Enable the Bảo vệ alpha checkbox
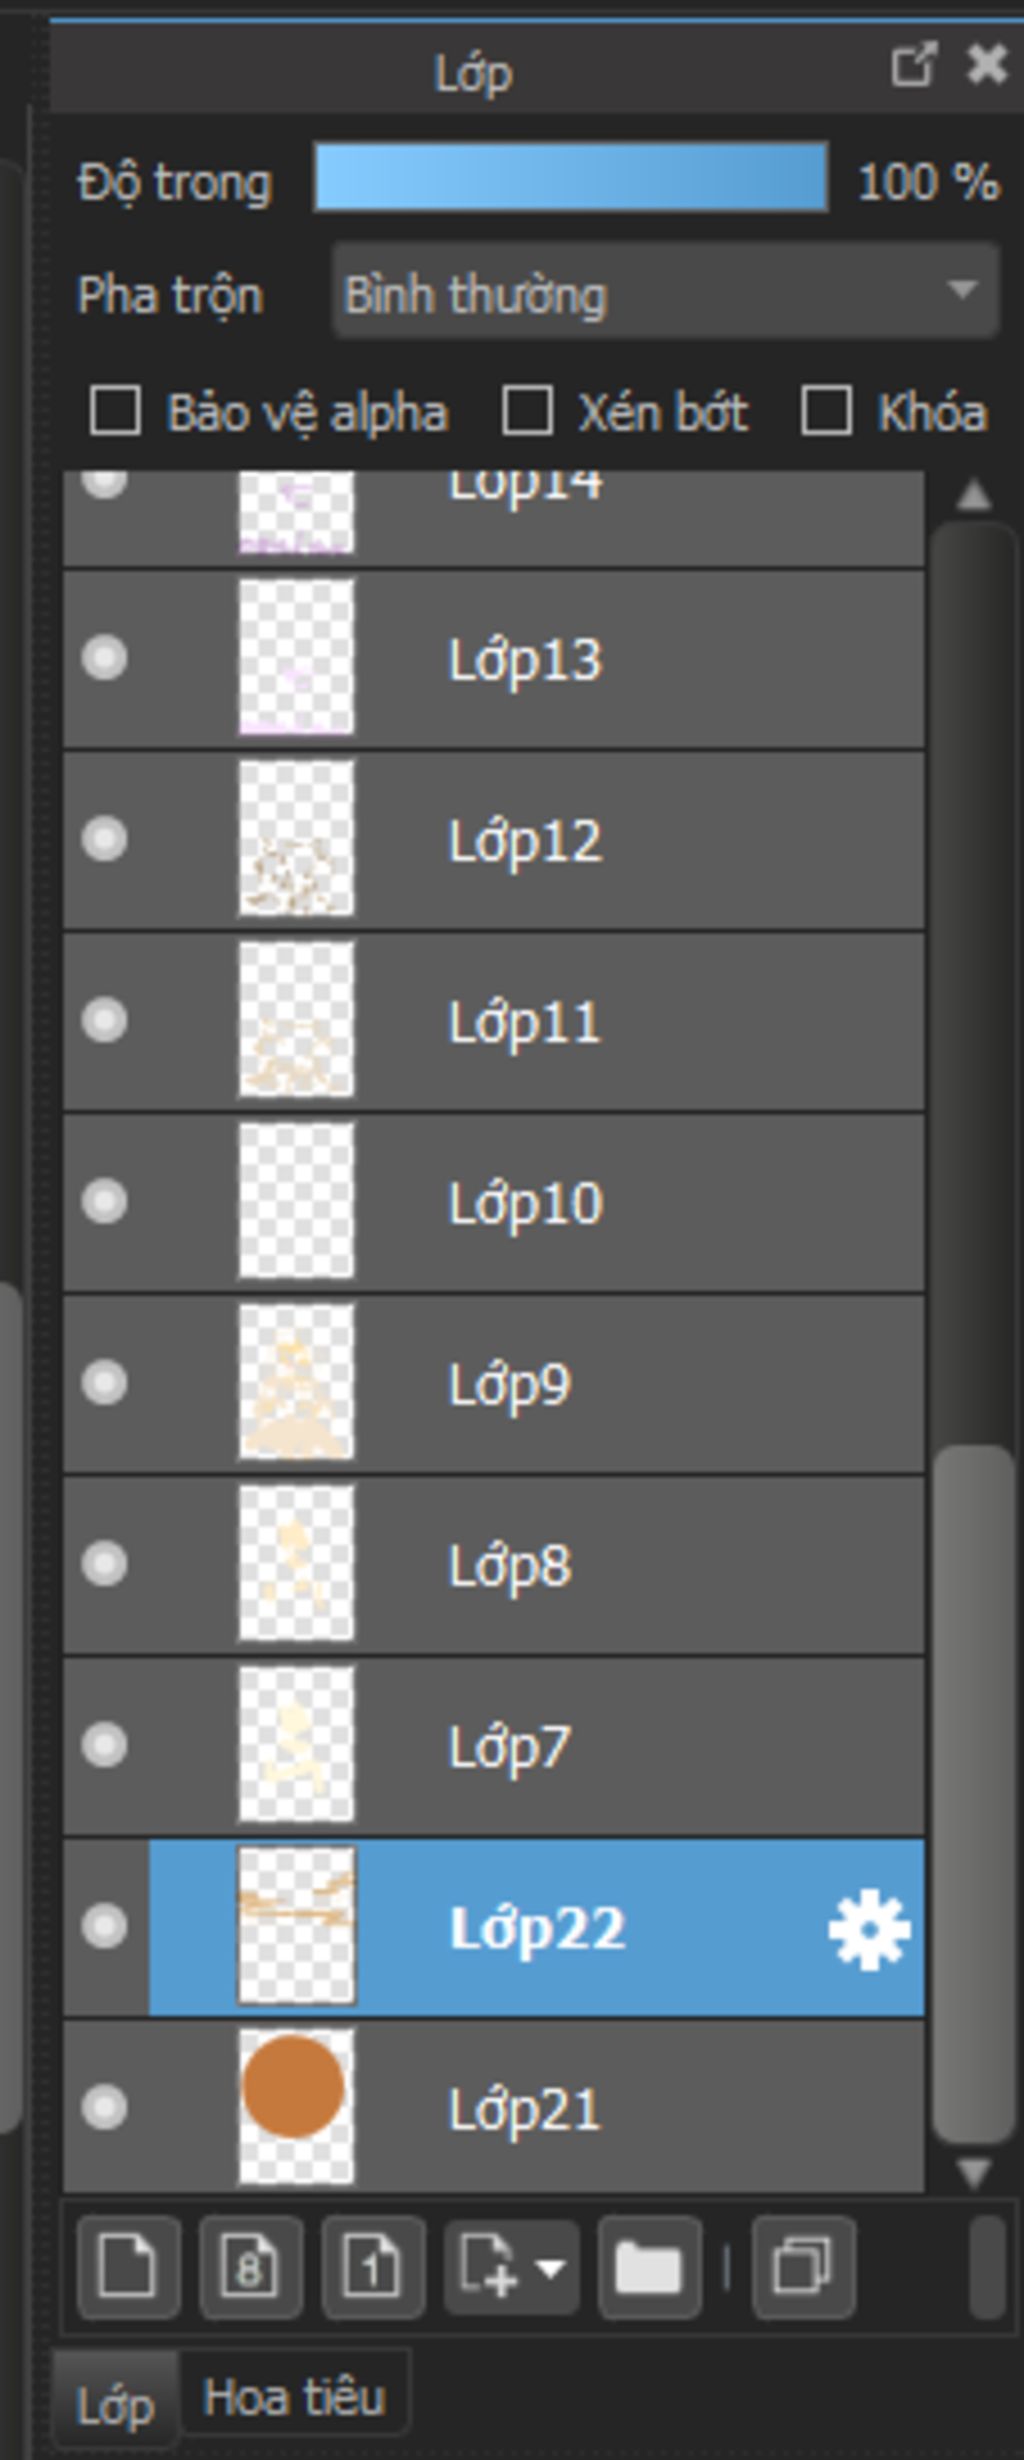 click(115, 411)
